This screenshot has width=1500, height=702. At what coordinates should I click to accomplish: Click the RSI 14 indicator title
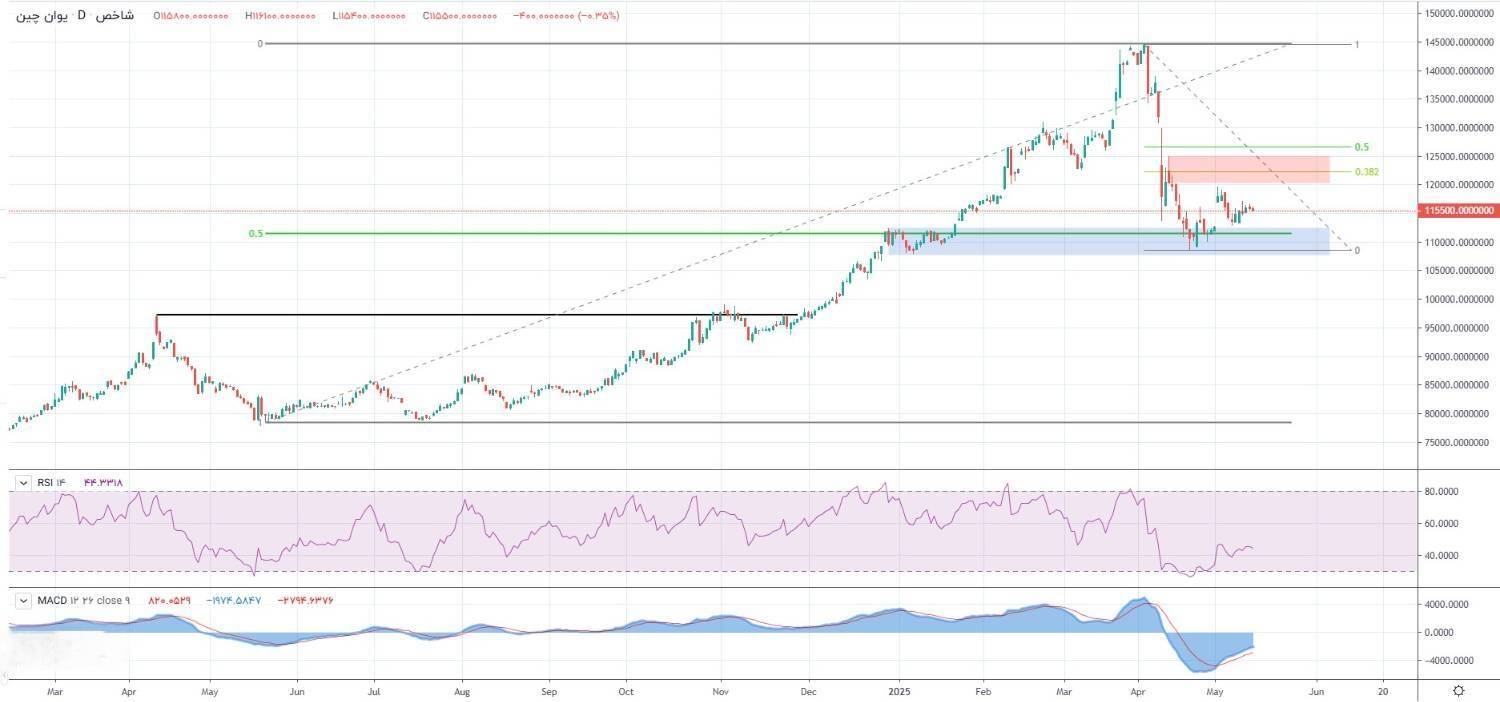click(52, 483)
